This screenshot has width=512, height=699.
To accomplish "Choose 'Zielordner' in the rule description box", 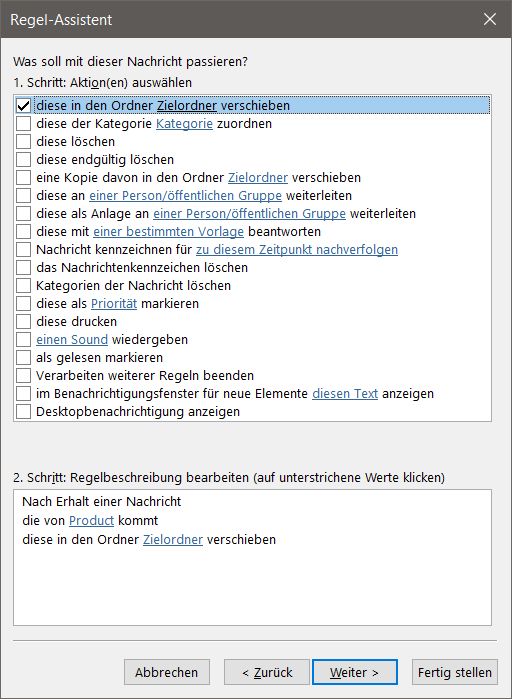I will click(173, 539).
